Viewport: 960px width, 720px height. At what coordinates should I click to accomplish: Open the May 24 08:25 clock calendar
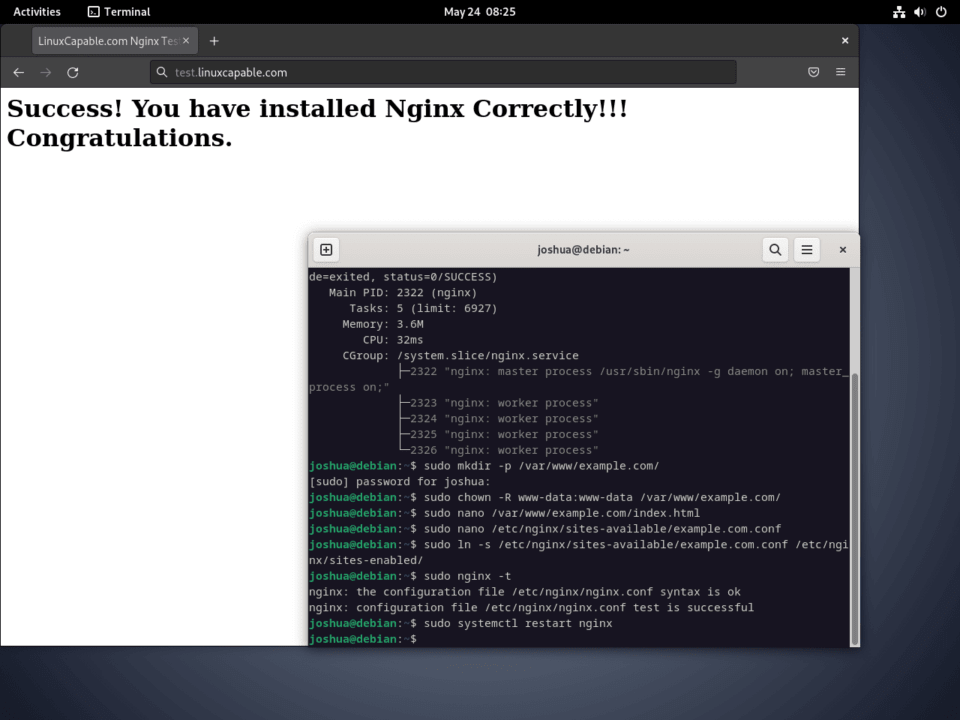click(x=479, y=12)
